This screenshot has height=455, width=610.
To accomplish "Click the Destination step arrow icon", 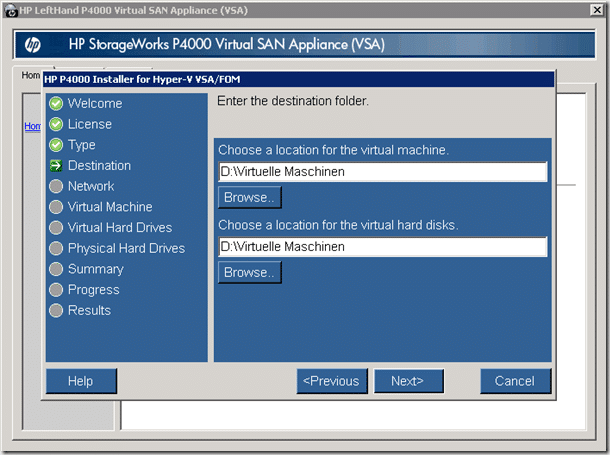I will pyautogui.click(x=56, y=166).
